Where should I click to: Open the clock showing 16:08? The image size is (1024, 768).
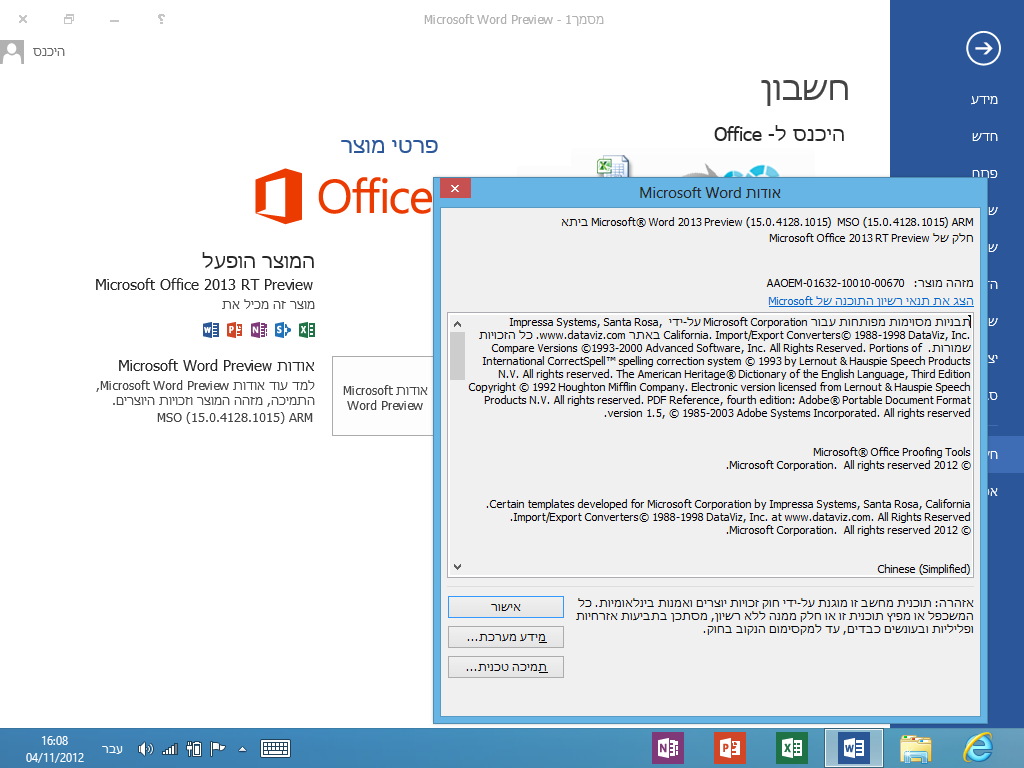point(55,749)
